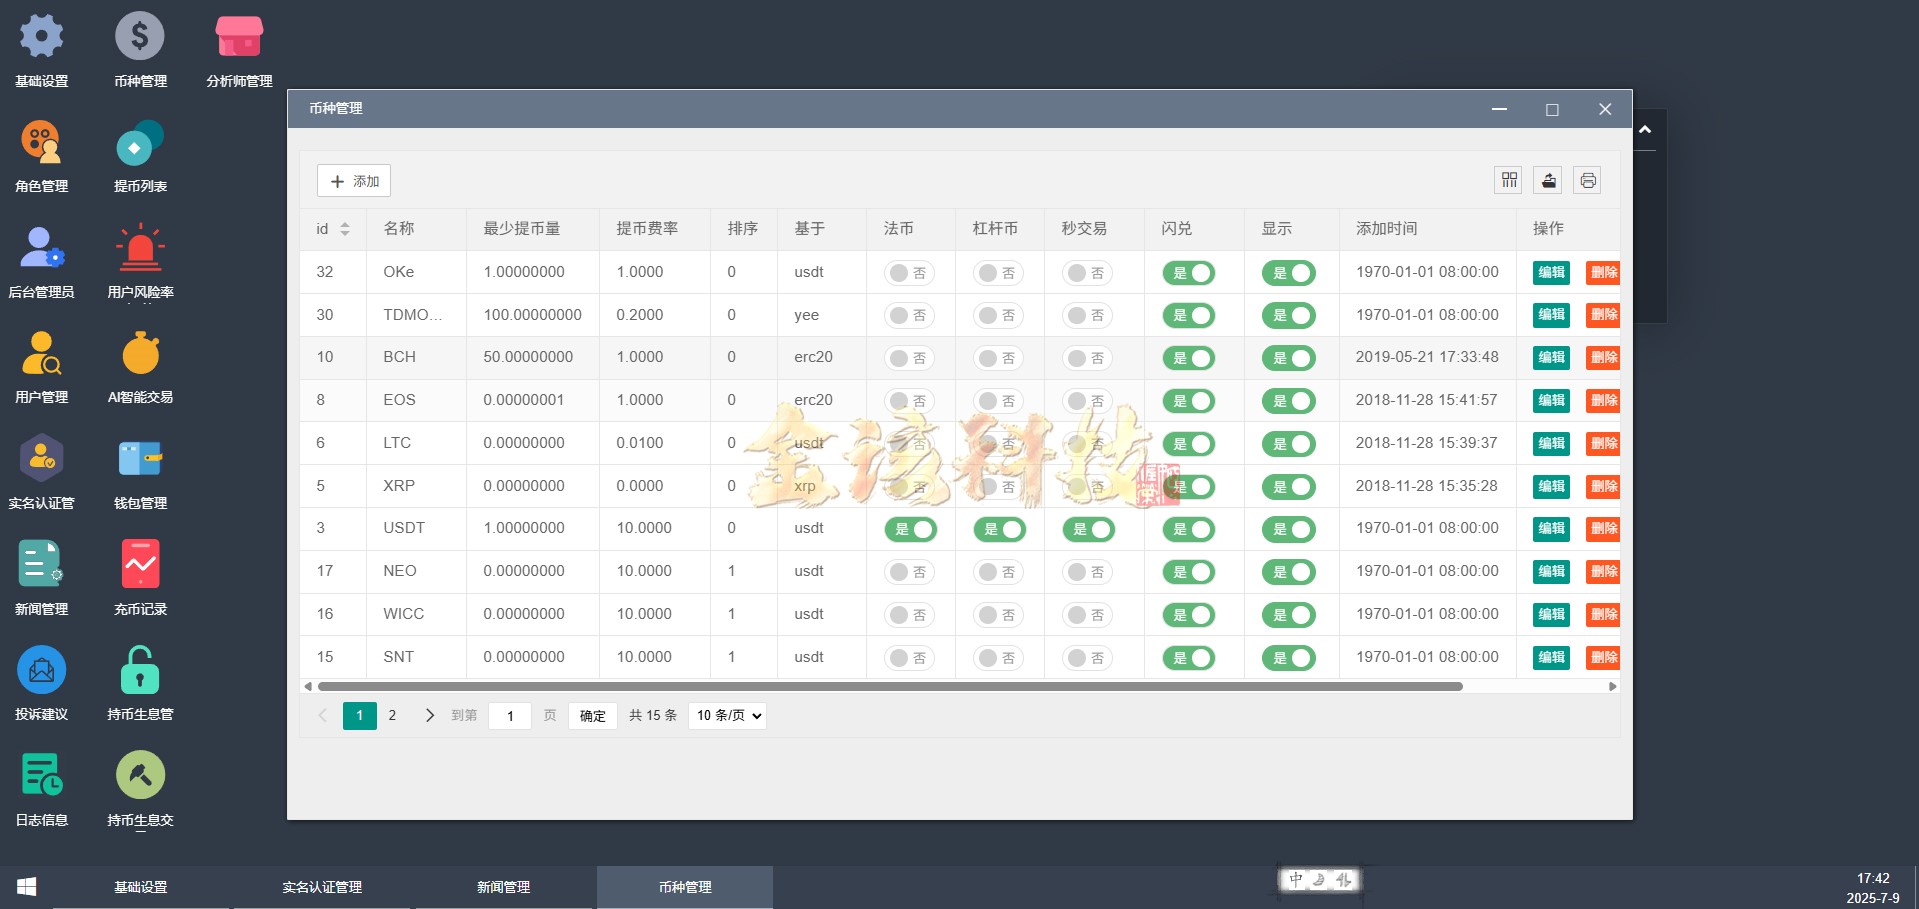Image resolution: width=1919 pixels, height=909 pixels.
Task: Open the 钱包管理 wallet management
Action: point(140,458)
